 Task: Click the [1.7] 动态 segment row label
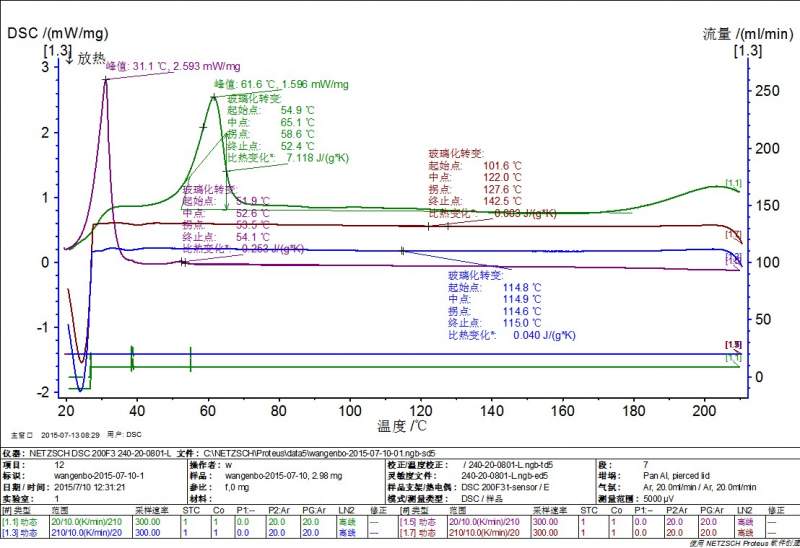(418, 533)
